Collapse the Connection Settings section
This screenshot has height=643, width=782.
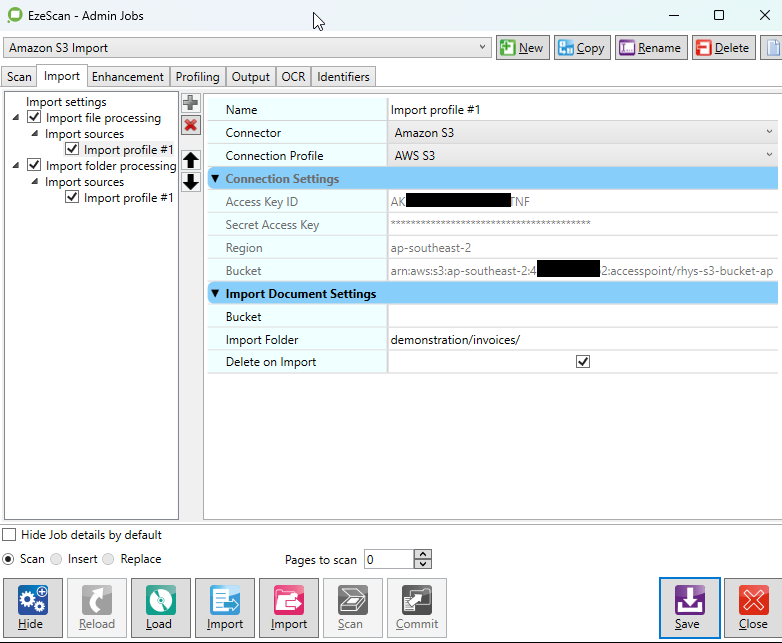coord(215,179)
